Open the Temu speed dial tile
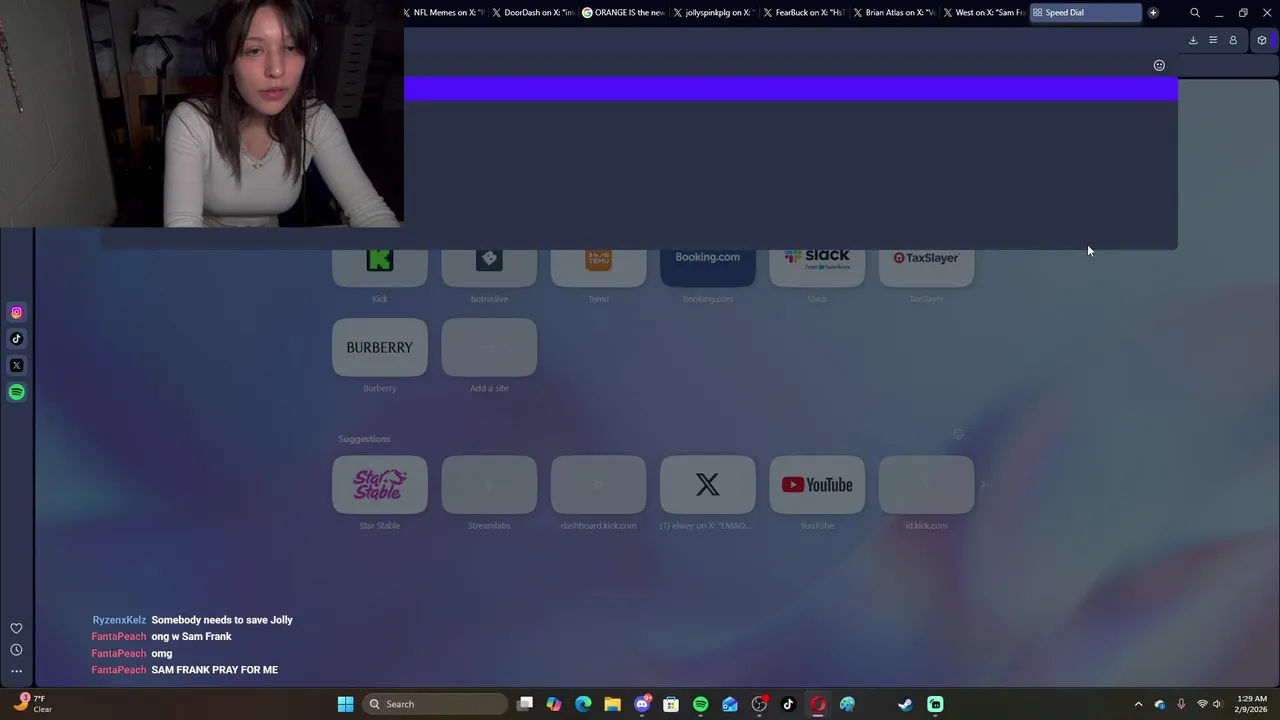 598,268
